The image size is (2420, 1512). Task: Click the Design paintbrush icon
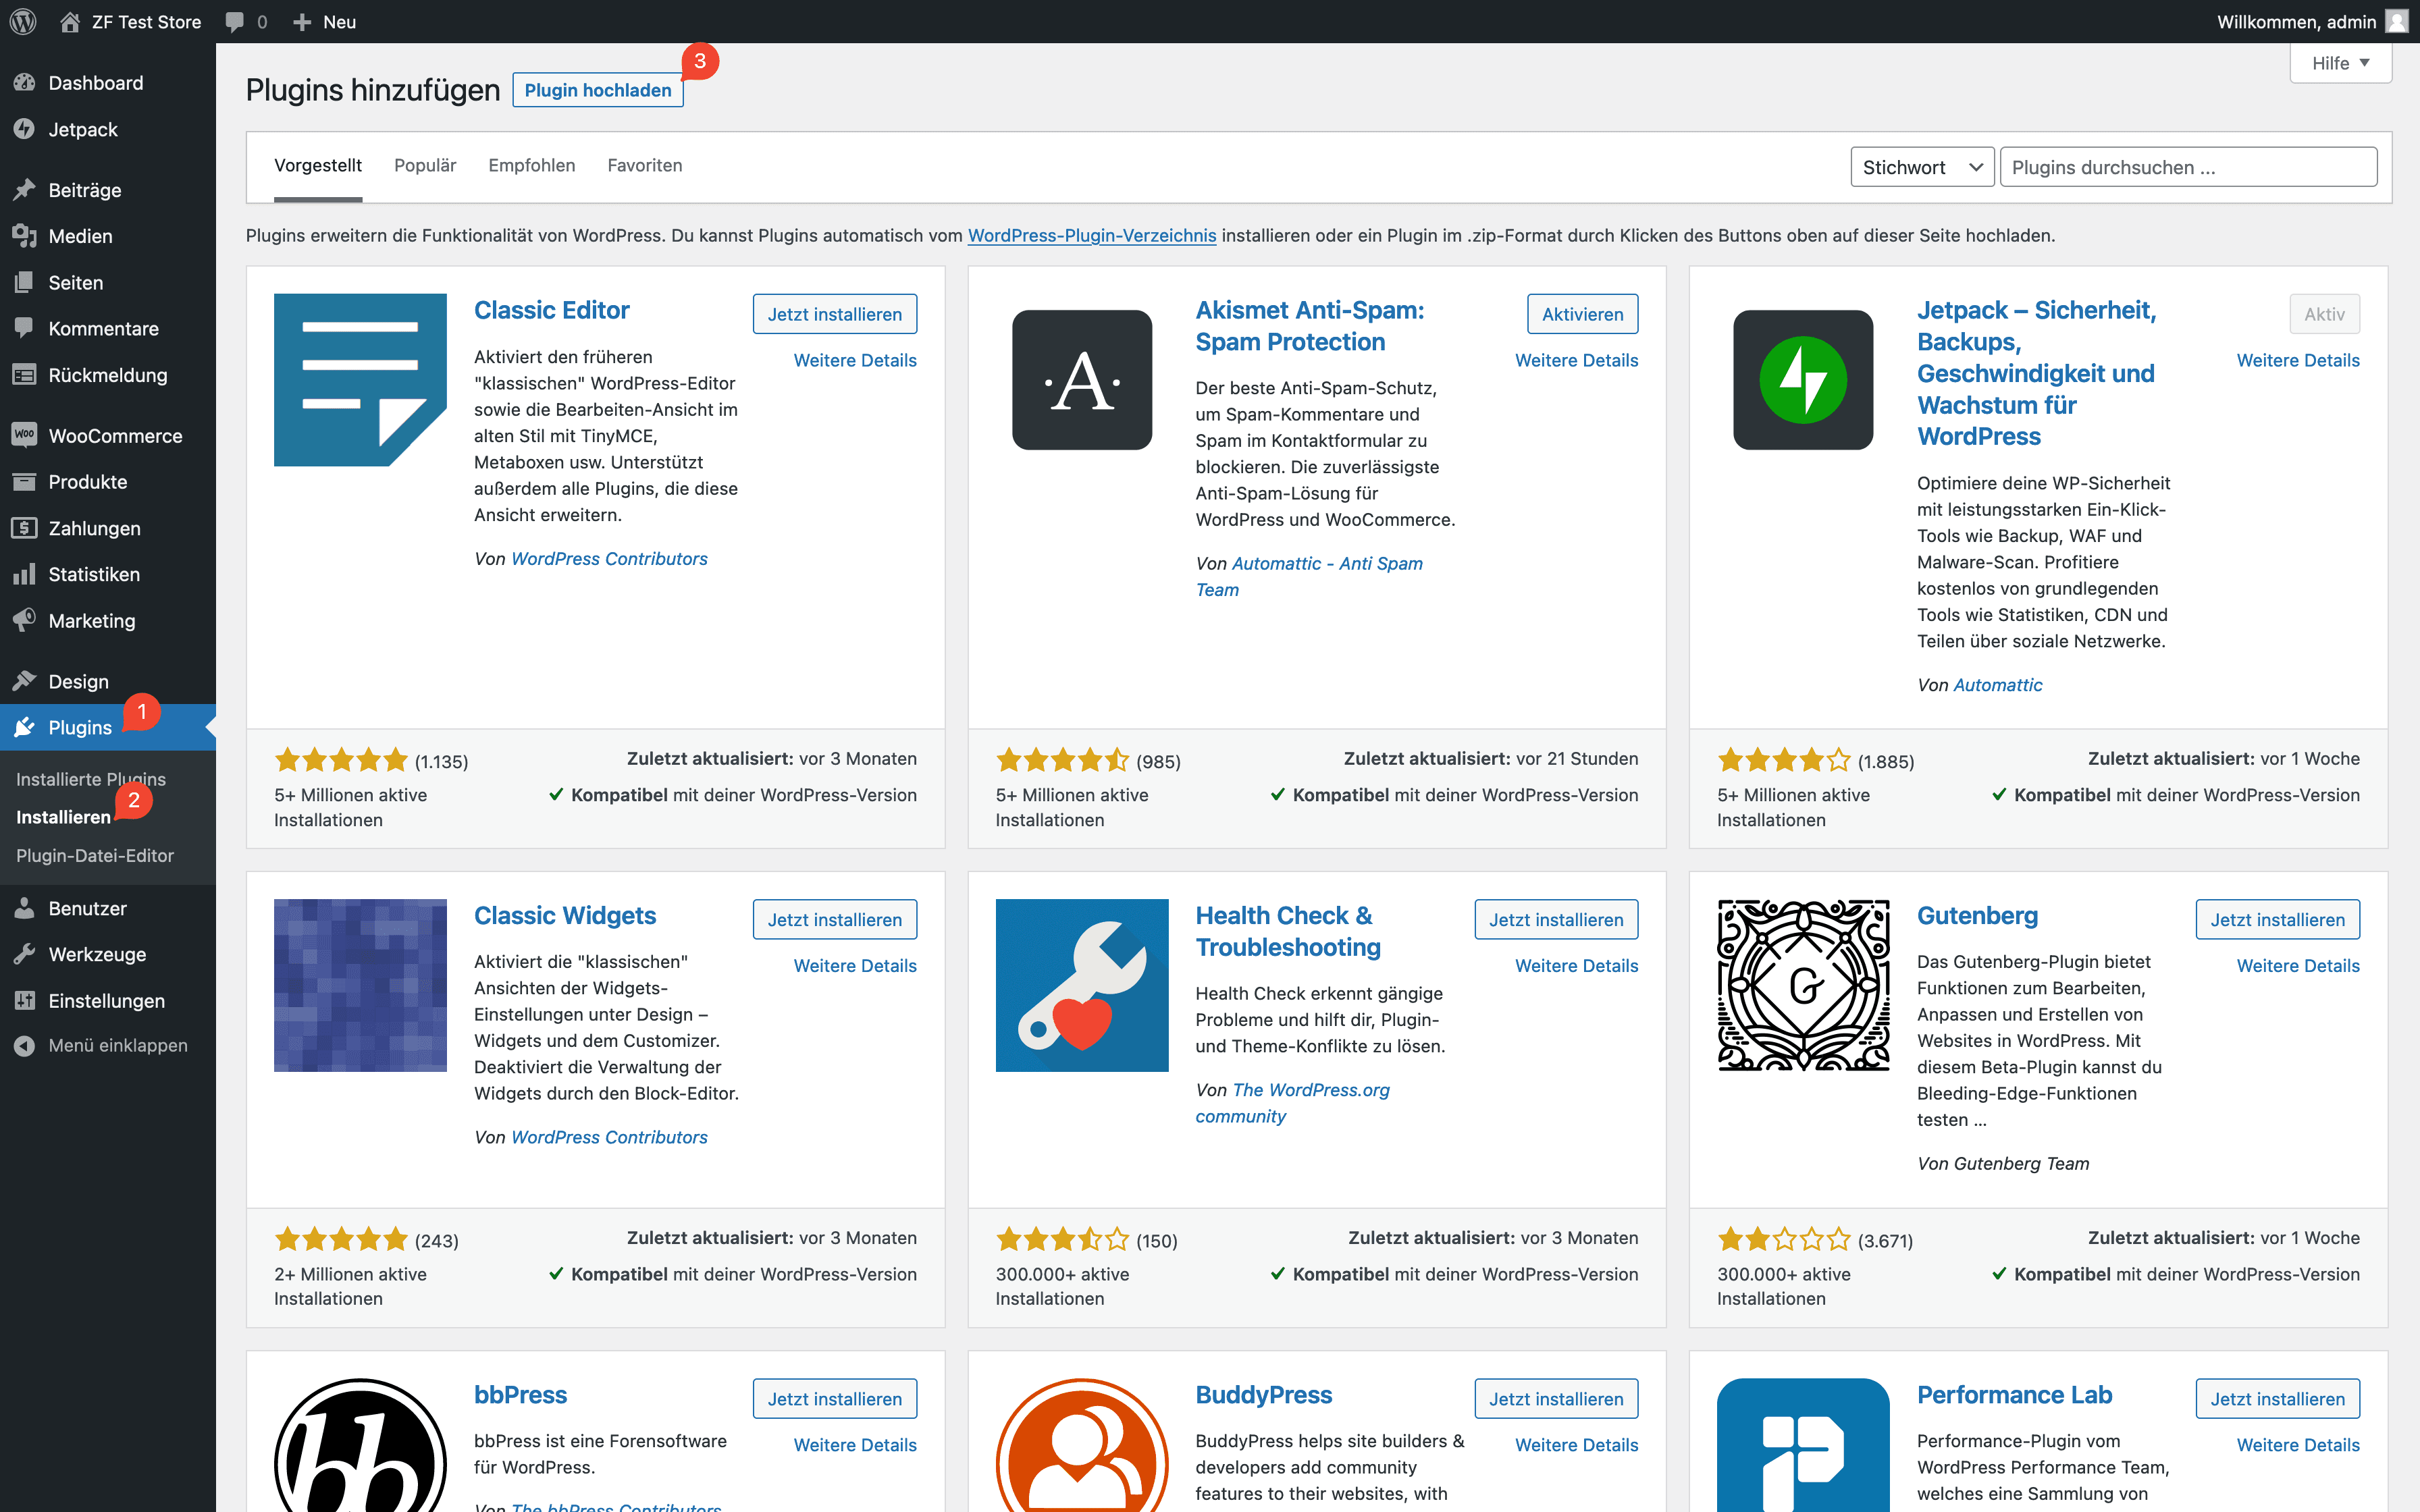(25, 681)
